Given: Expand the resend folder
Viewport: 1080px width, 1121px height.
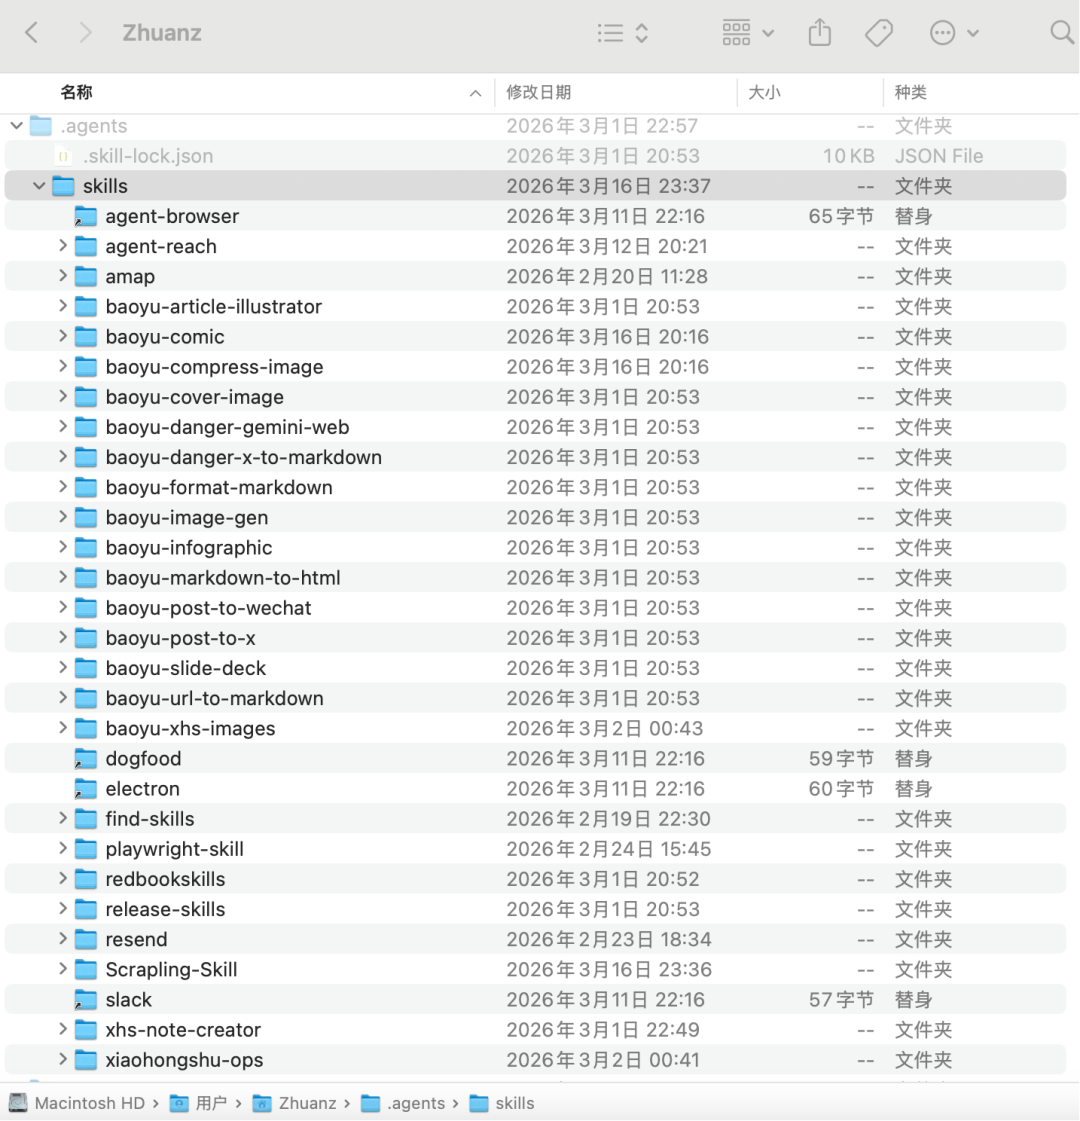Looking at the screenshot, I should pos(62,940).
